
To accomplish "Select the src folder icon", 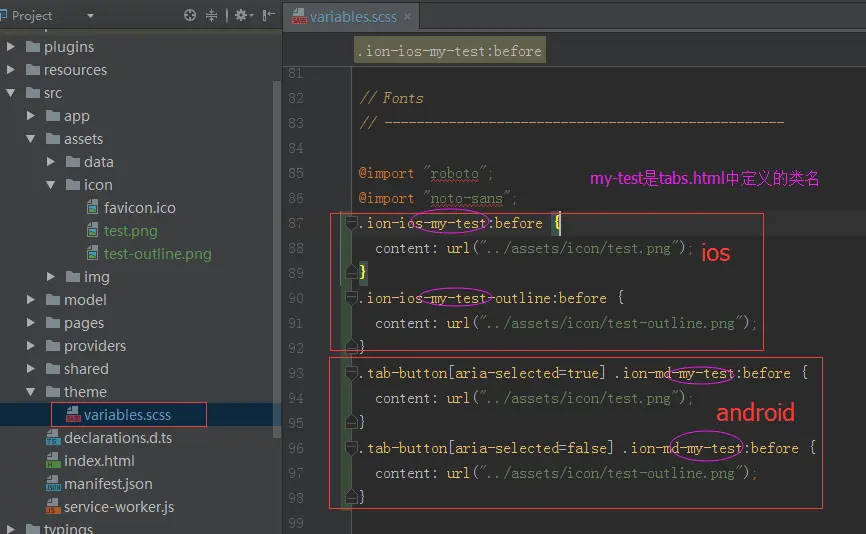I will [x=33, y=93].
